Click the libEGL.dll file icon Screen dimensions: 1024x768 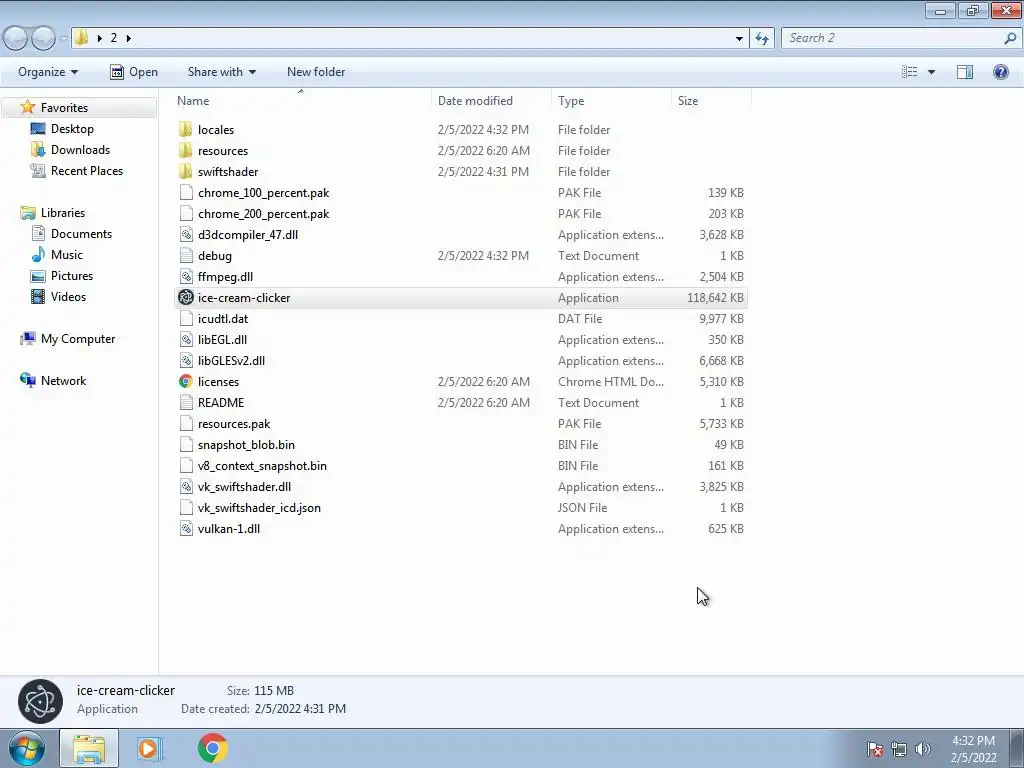[186, 340]
